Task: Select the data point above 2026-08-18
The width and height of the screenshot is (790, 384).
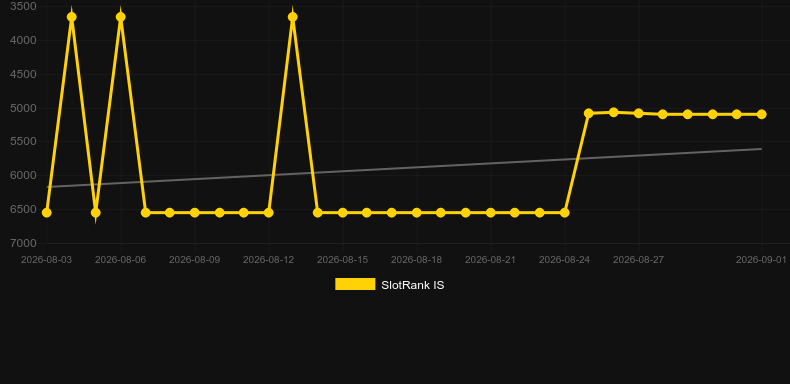Action: pyautogui.click(x=417, y=213)
